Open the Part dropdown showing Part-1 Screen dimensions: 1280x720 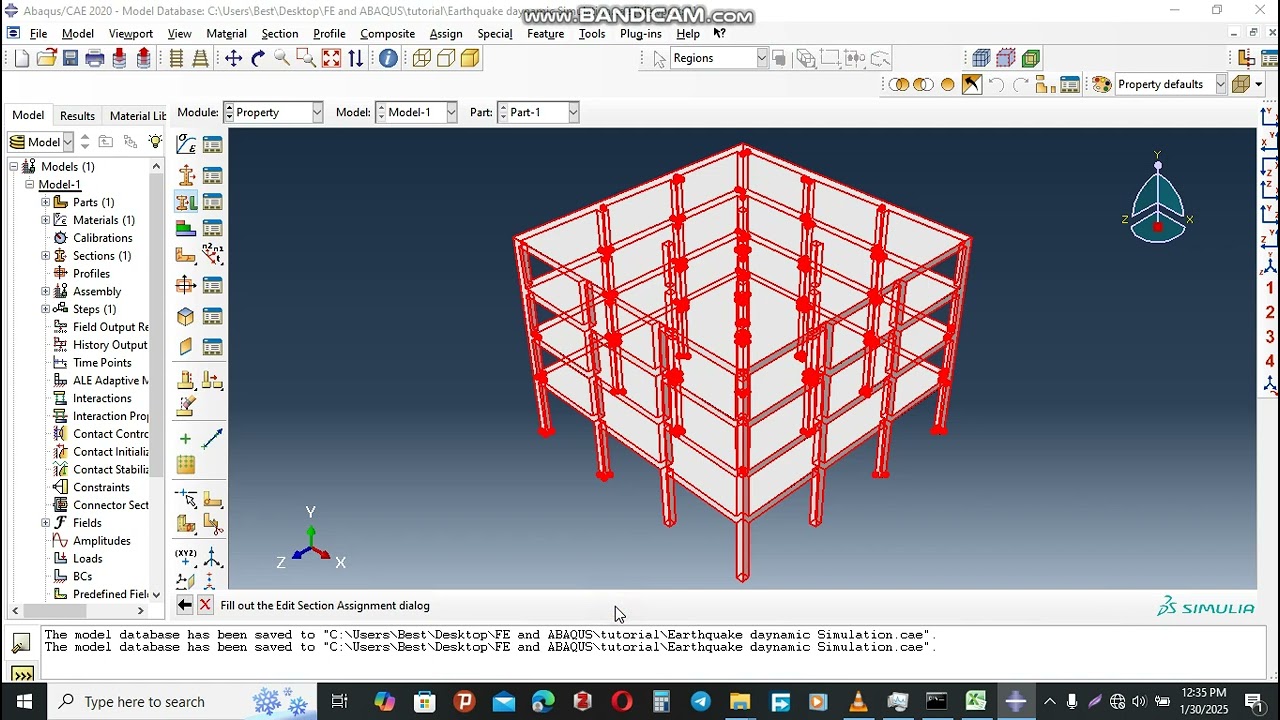[x=538, y=112]
